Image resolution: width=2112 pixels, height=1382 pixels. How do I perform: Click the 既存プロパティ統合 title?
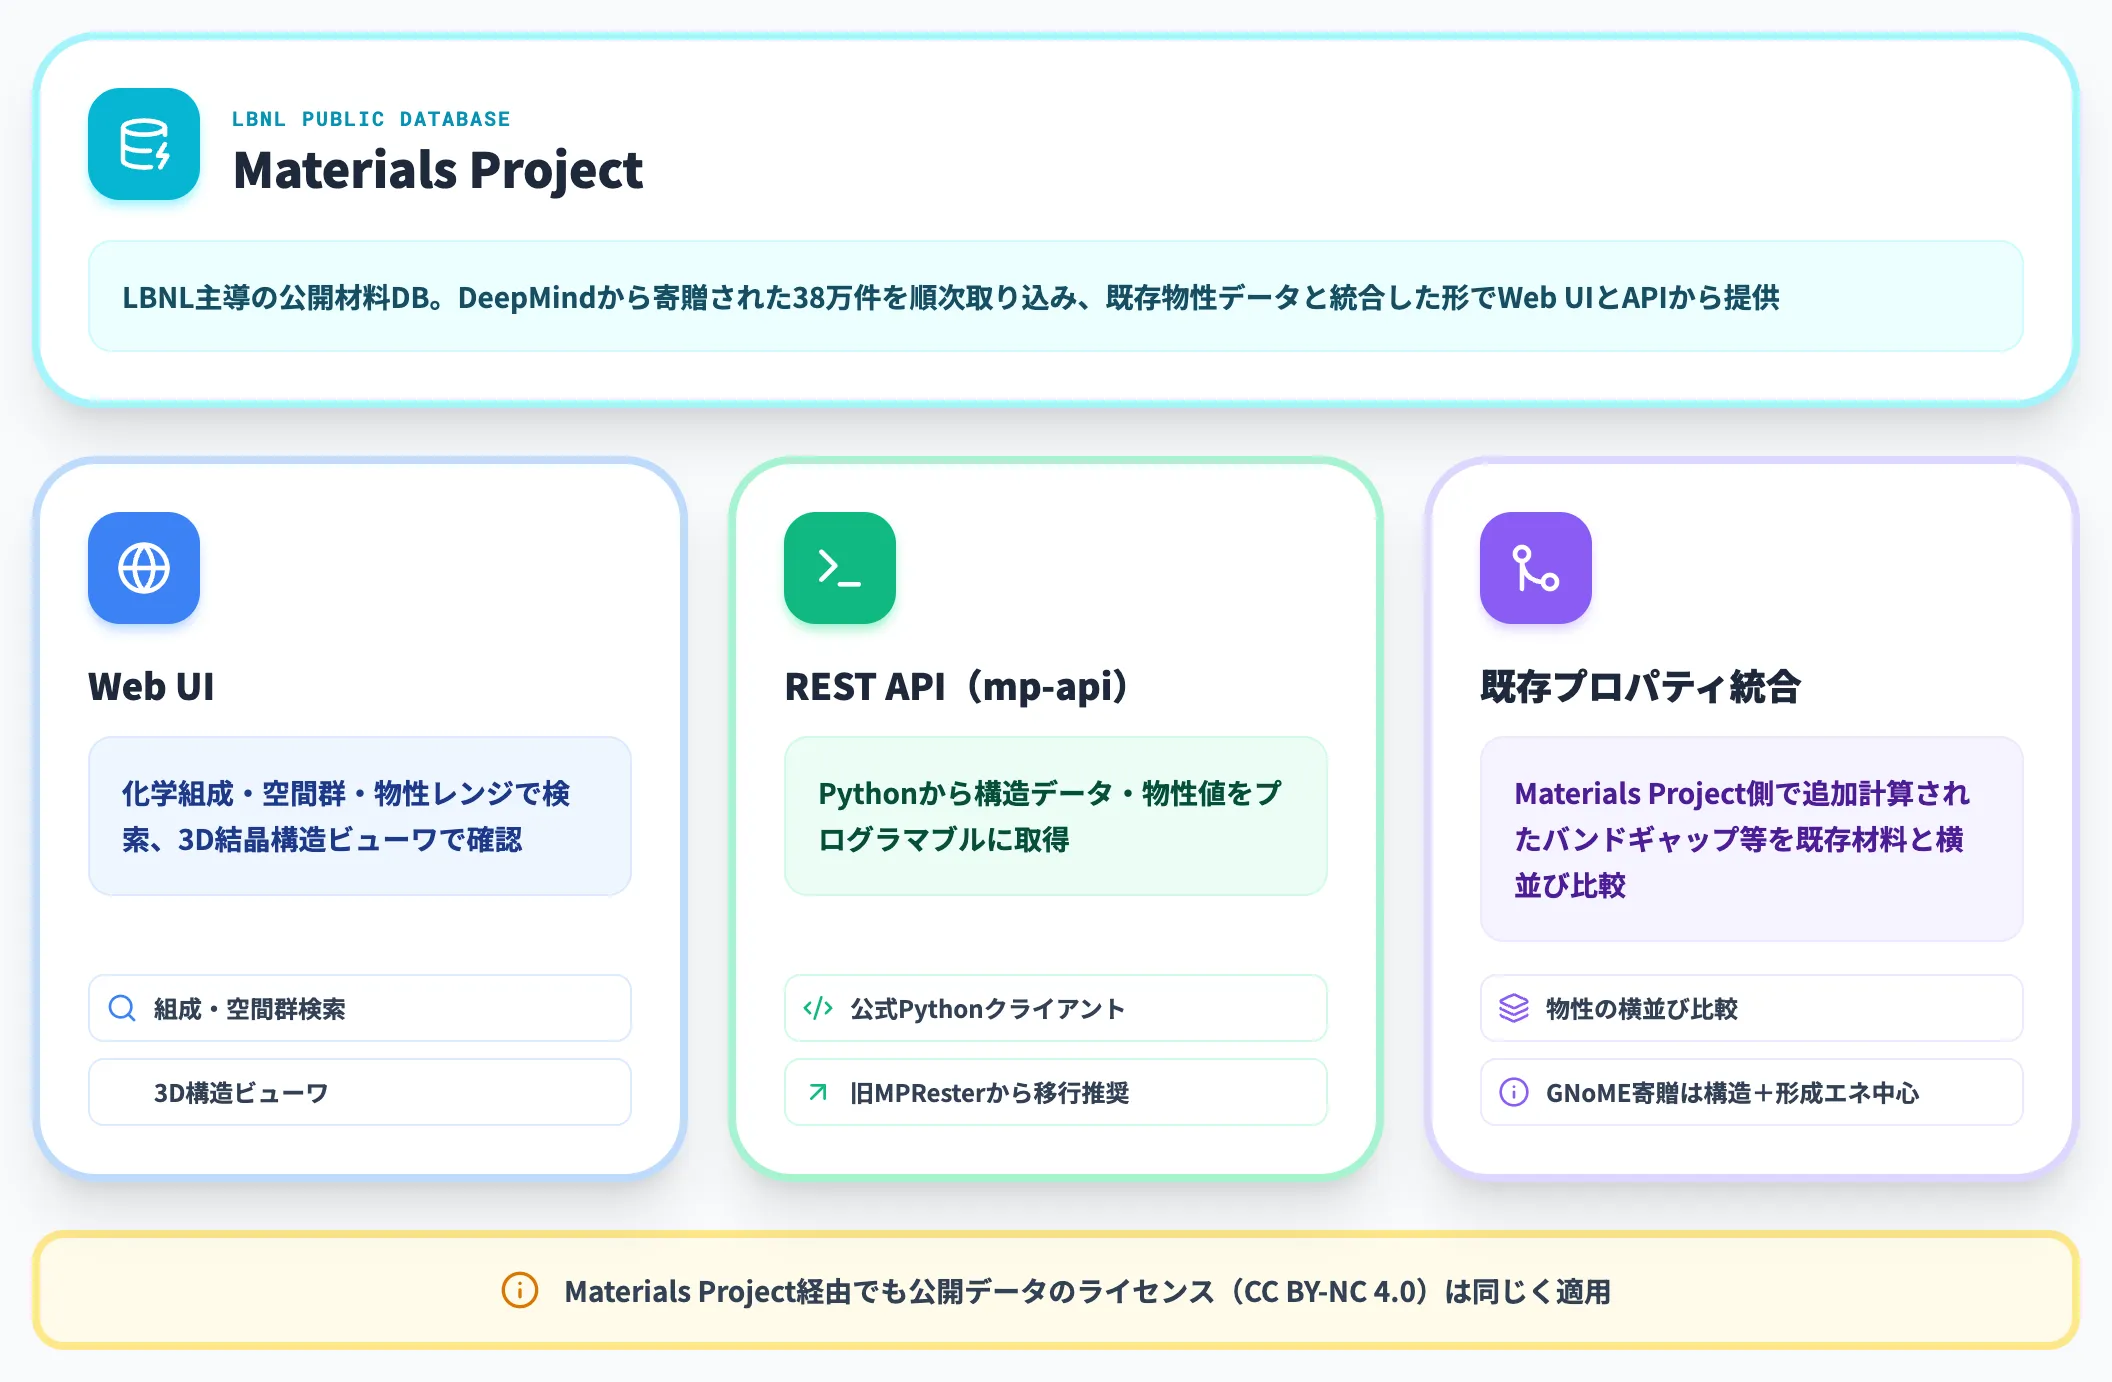1640,687
